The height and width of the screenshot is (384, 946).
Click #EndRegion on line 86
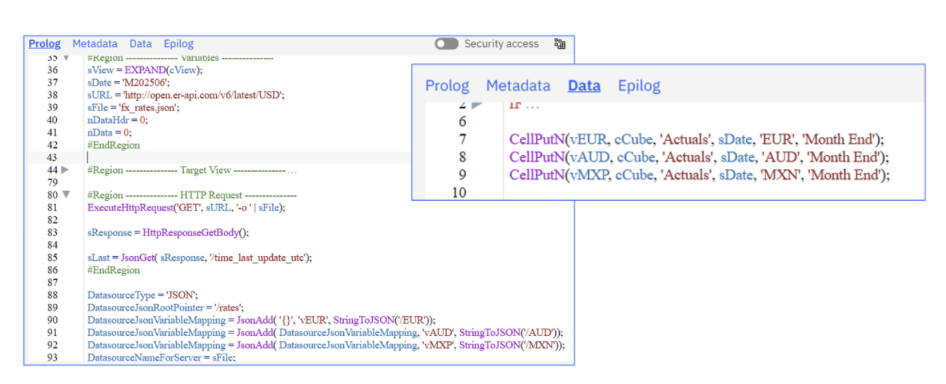tap(113, 270)
